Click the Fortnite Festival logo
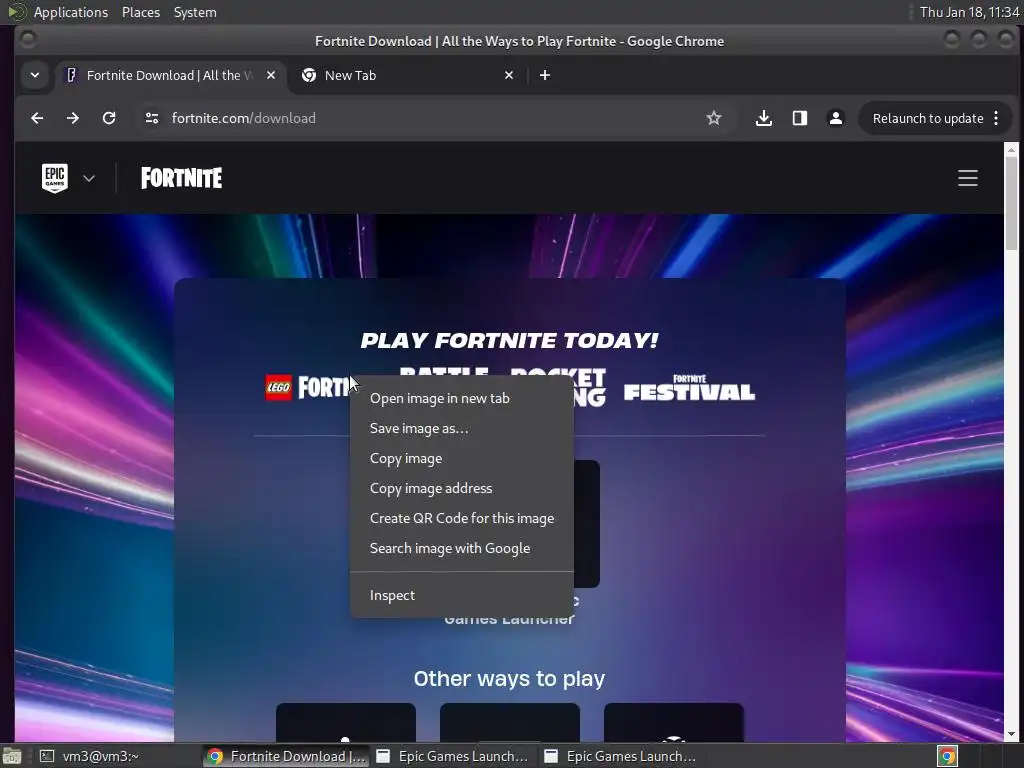The width and height of the screenshot is (1024, 768). point(690,387)
